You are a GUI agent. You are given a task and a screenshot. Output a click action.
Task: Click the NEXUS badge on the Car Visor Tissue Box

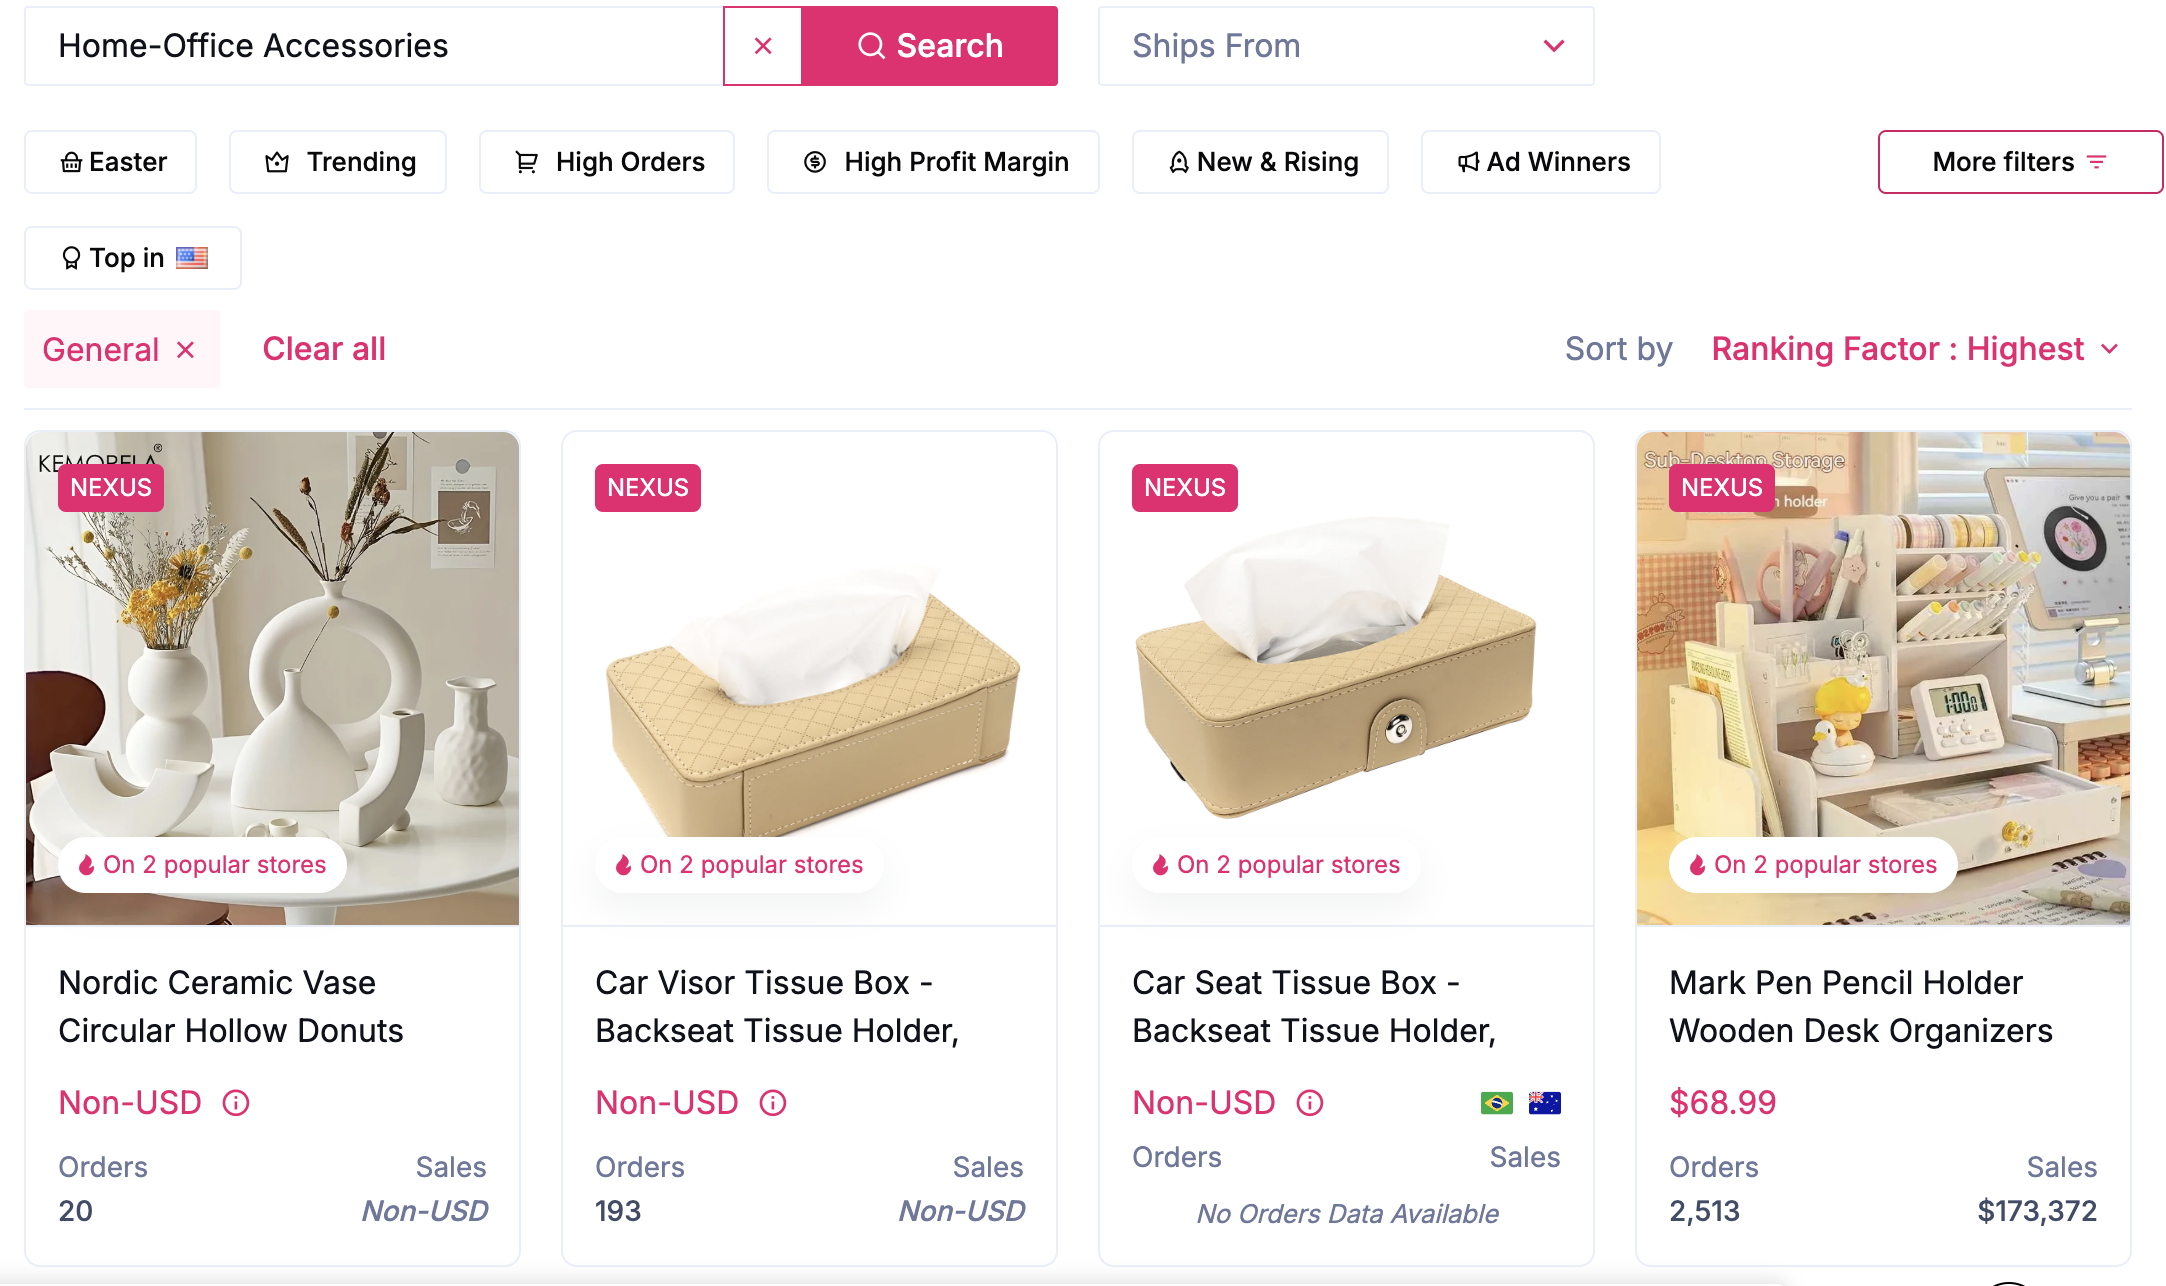pyautogui.click(x=647, y=487)
